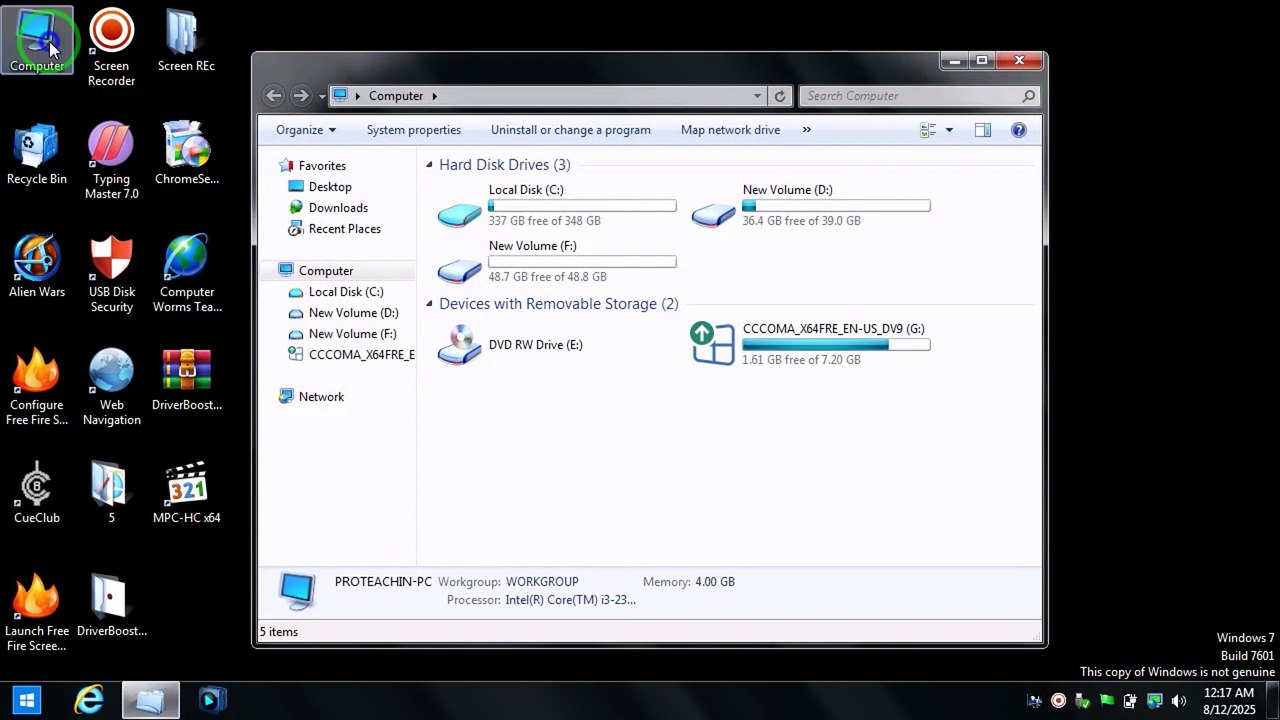Open the Organize dropdown menu
The height and width of the screenshot is (720, 1280).
(306, 130)
